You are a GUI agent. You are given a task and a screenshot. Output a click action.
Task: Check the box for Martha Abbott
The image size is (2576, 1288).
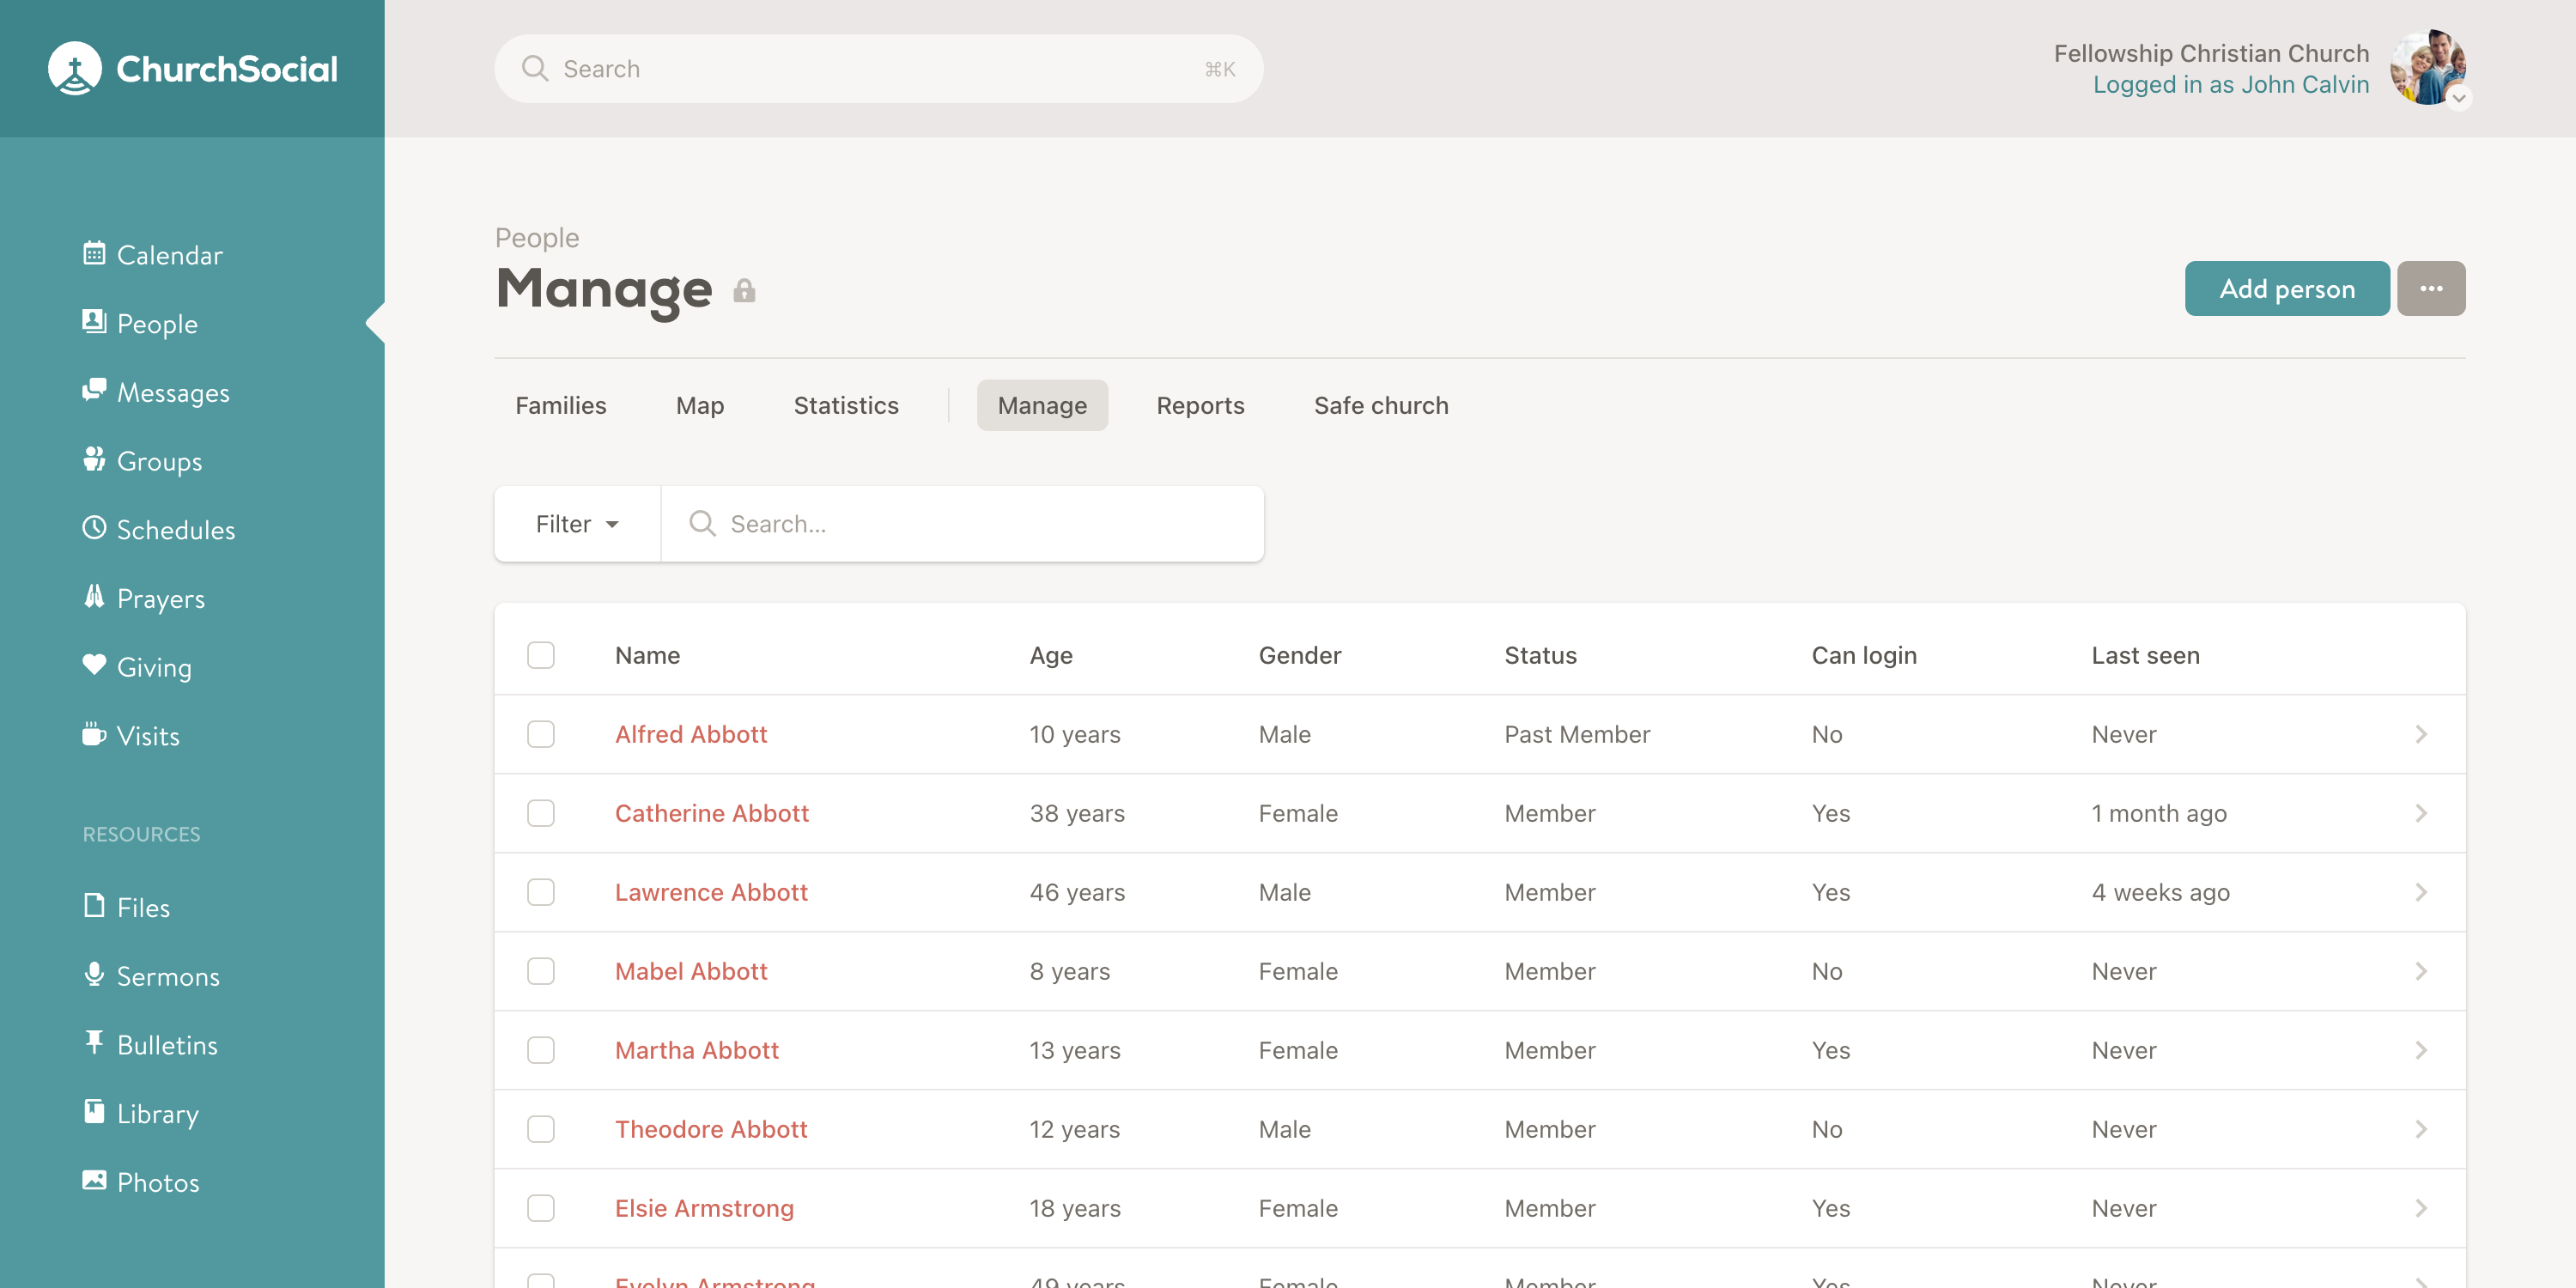point(541,1050)
